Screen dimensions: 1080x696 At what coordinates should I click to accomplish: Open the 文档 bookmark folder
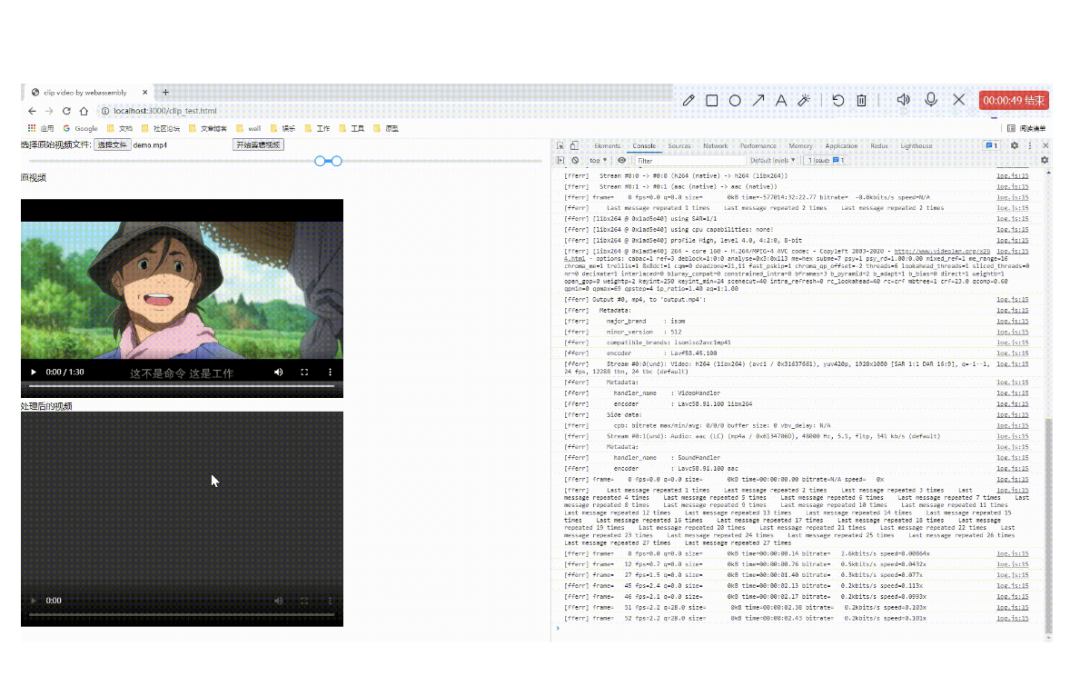tap(120, 128)
